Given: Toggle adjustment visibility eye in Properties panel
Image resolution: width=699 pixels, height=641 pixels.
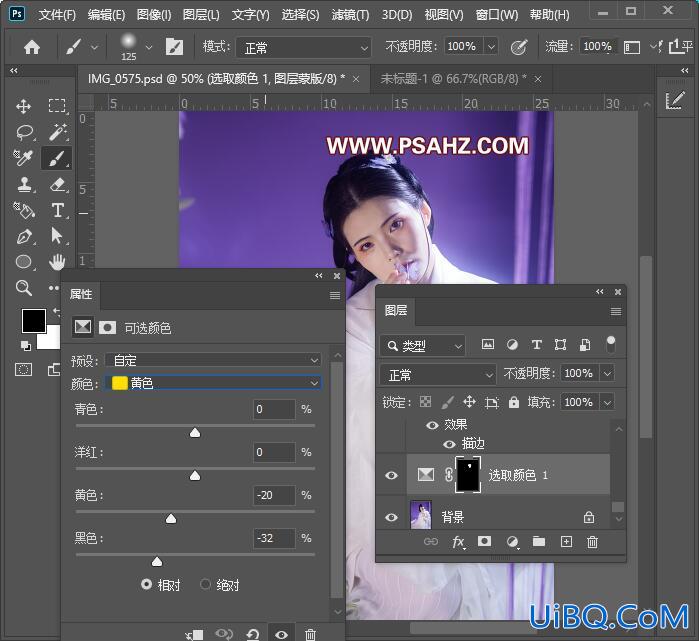Looking at the screenshot, I should [x=281, y=634].
